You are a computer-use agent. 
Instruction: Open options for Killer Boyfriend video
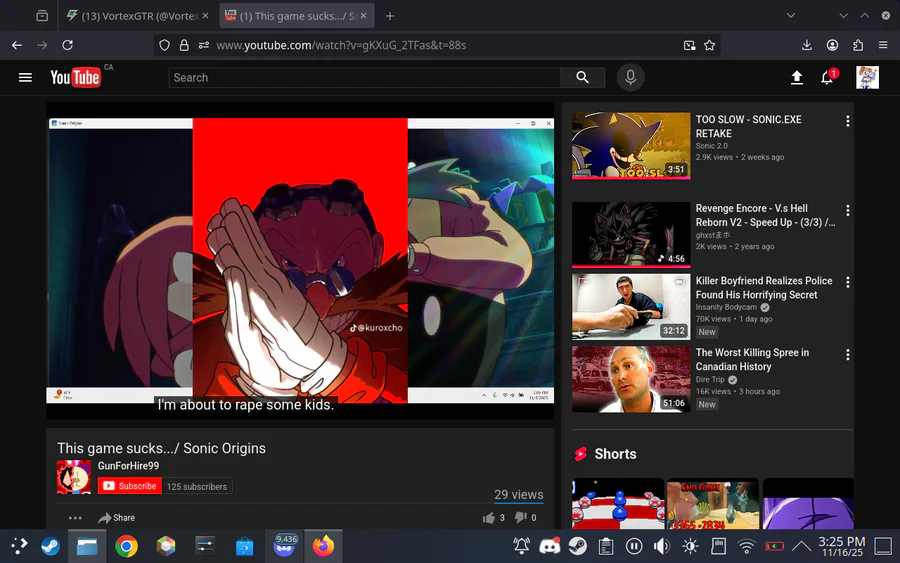pyautogui.click(x=847, y=282)
